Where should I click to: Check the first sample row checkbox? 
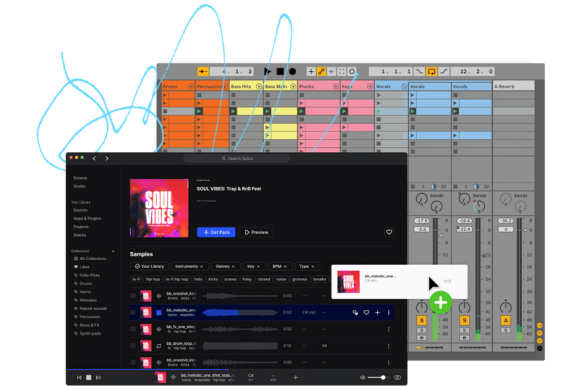133,296
